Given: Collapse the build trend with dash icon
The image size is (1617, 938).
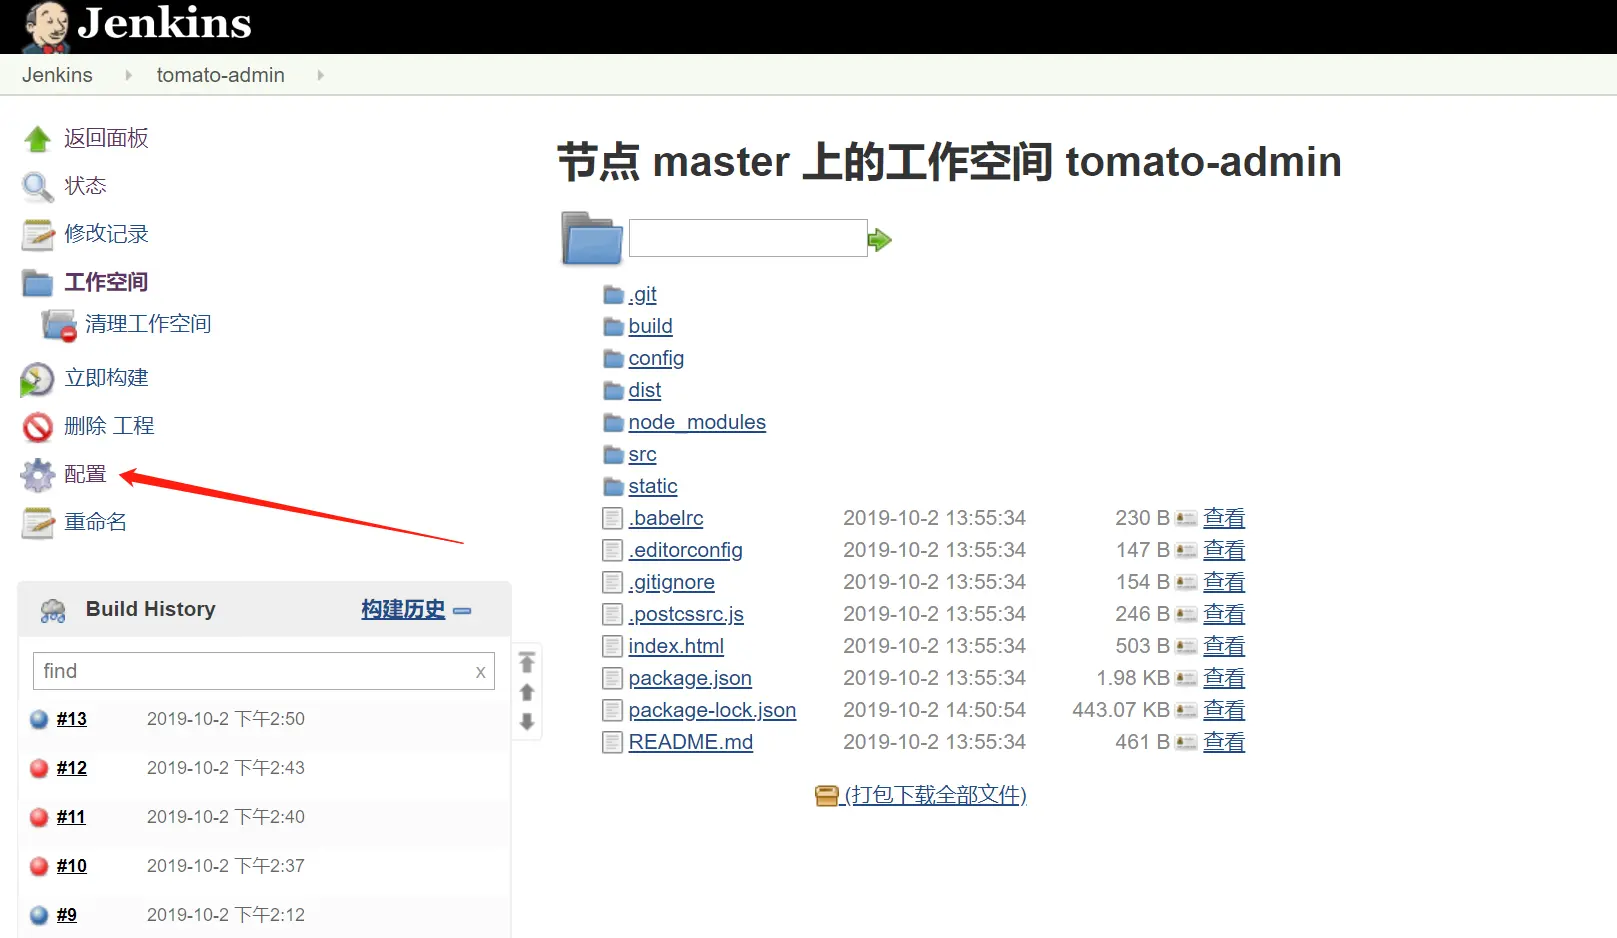Looking at the screenshot, I should click(462, 610).
